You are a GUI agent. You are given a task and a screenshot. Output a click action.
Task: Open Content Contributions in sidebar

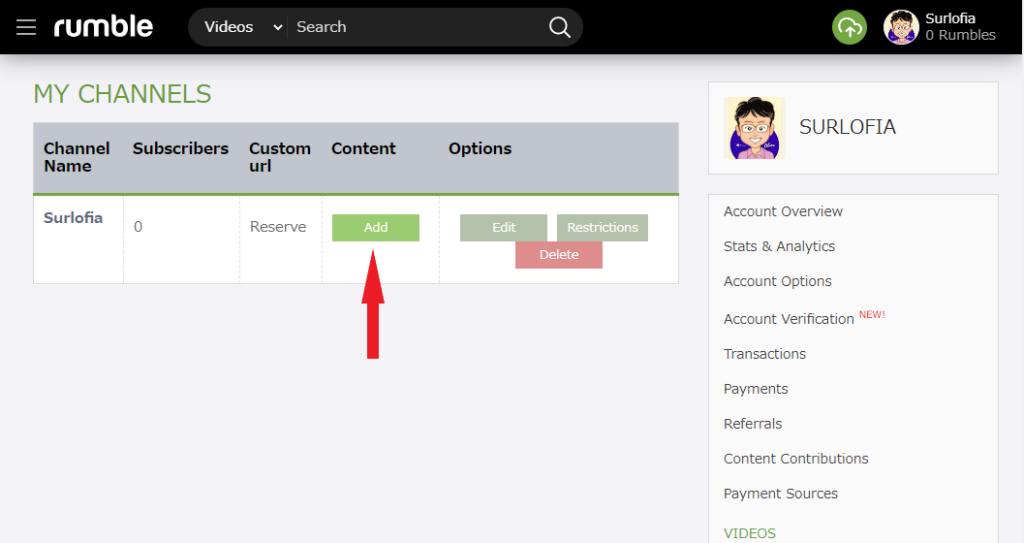tap(795, 458)
